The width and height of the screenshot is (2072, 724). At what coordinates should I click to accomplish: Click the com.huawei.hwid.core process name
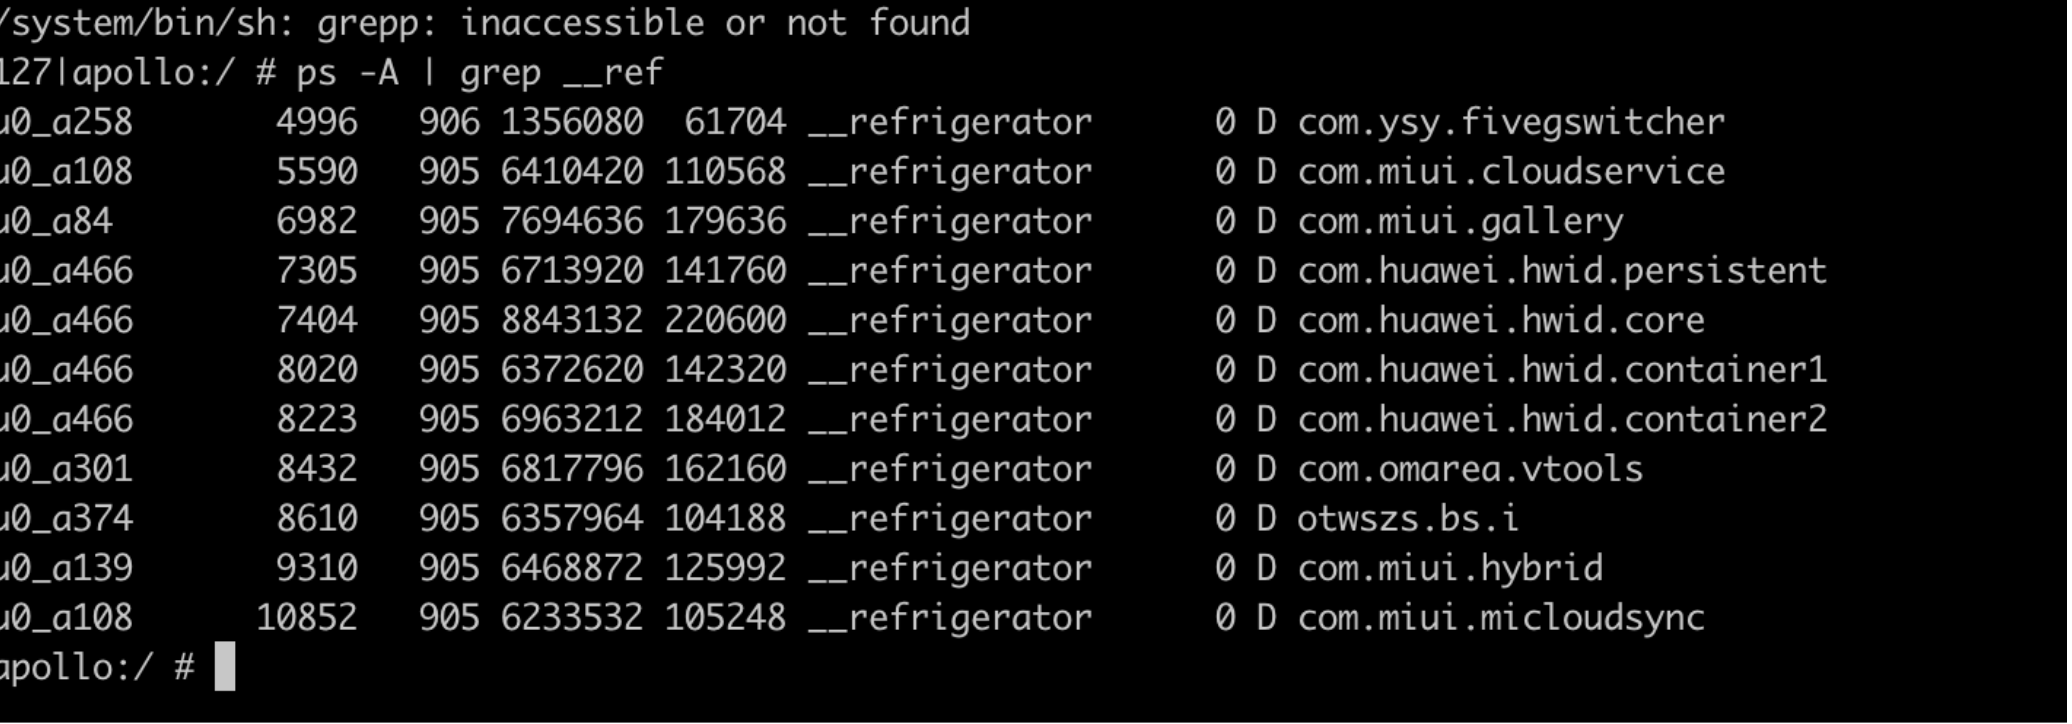coord(1500,320)
